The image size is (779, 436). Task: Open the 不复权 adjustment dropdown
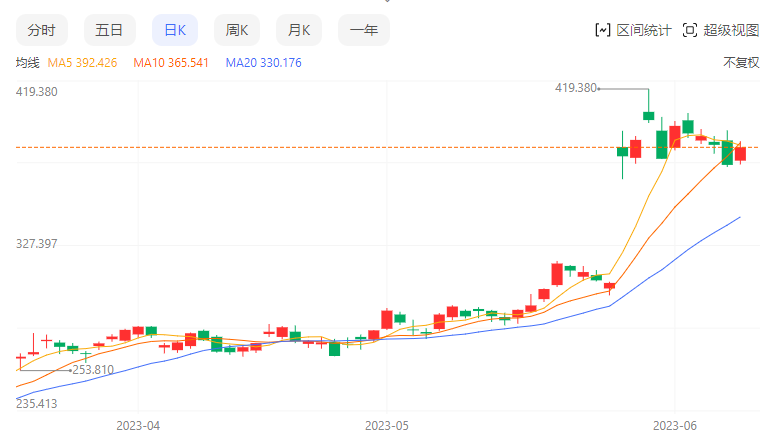pos(741,63)
